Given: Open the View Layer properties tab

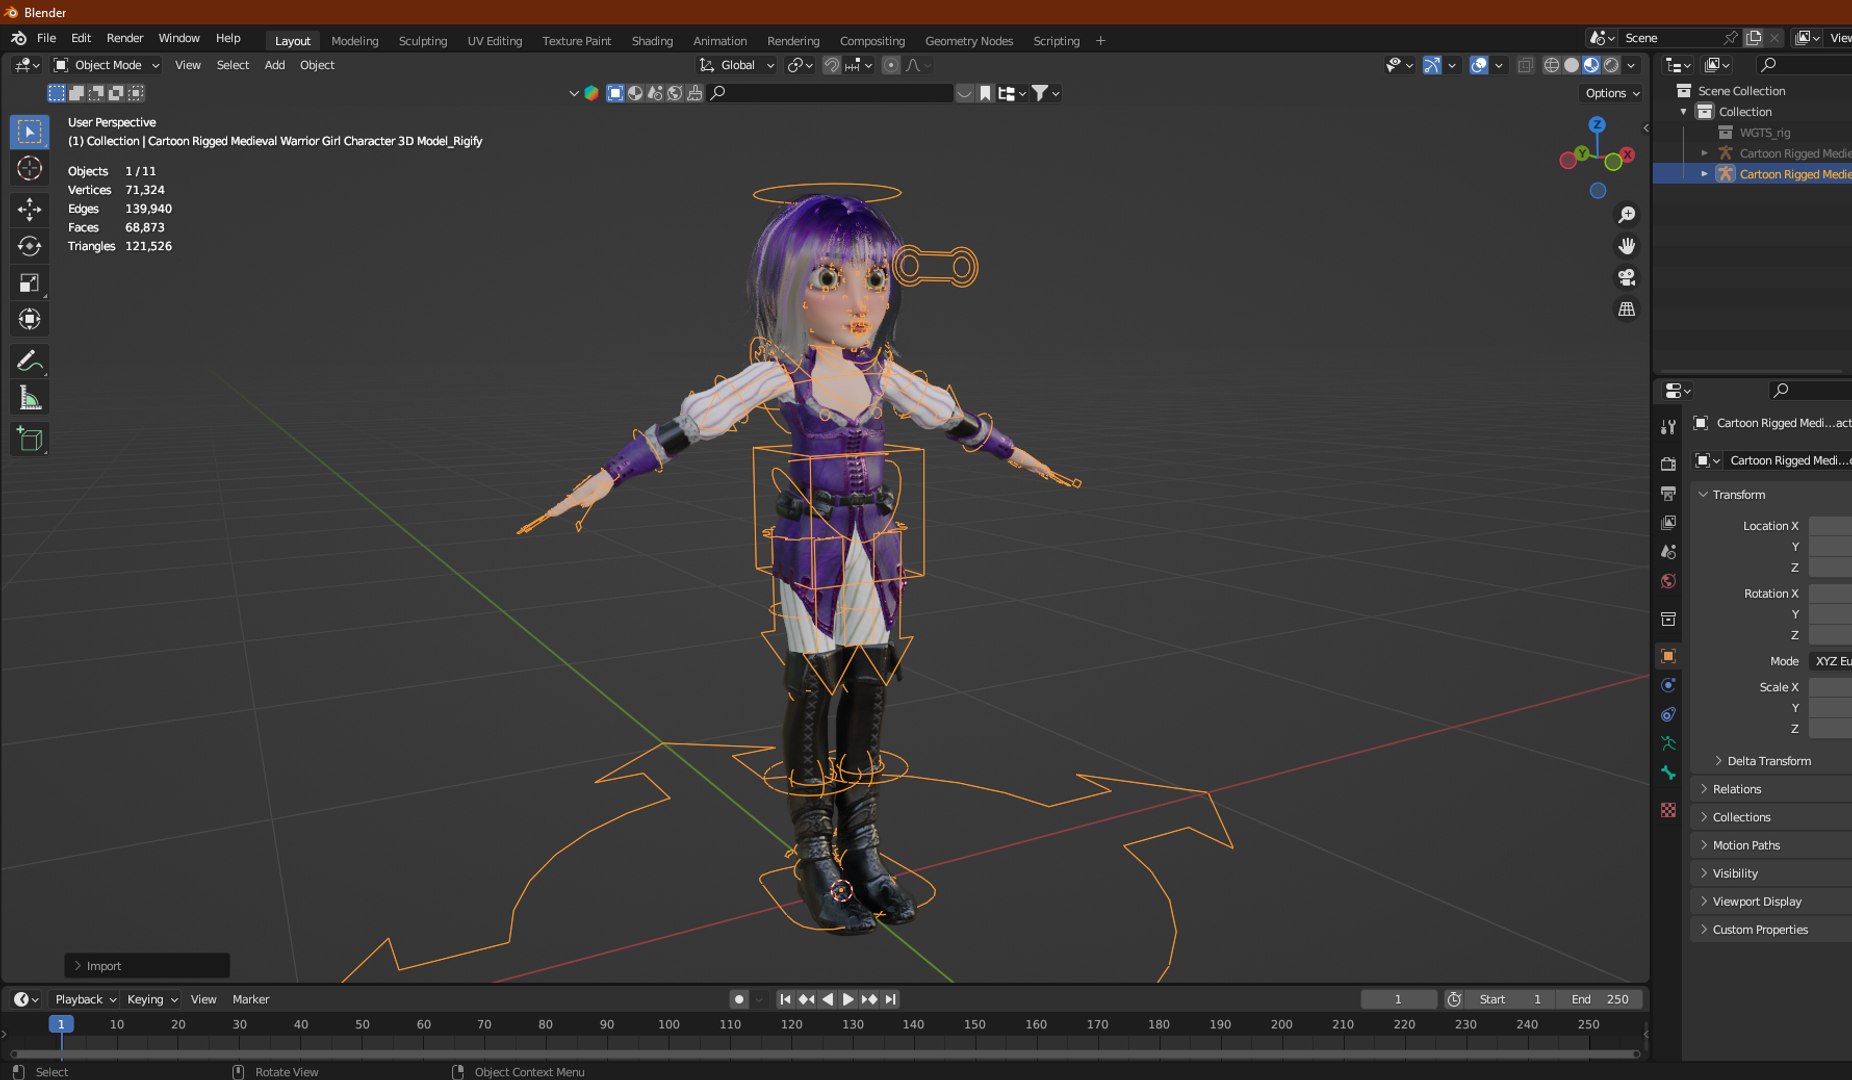Looking at the screenshot, I should 1668,522.
